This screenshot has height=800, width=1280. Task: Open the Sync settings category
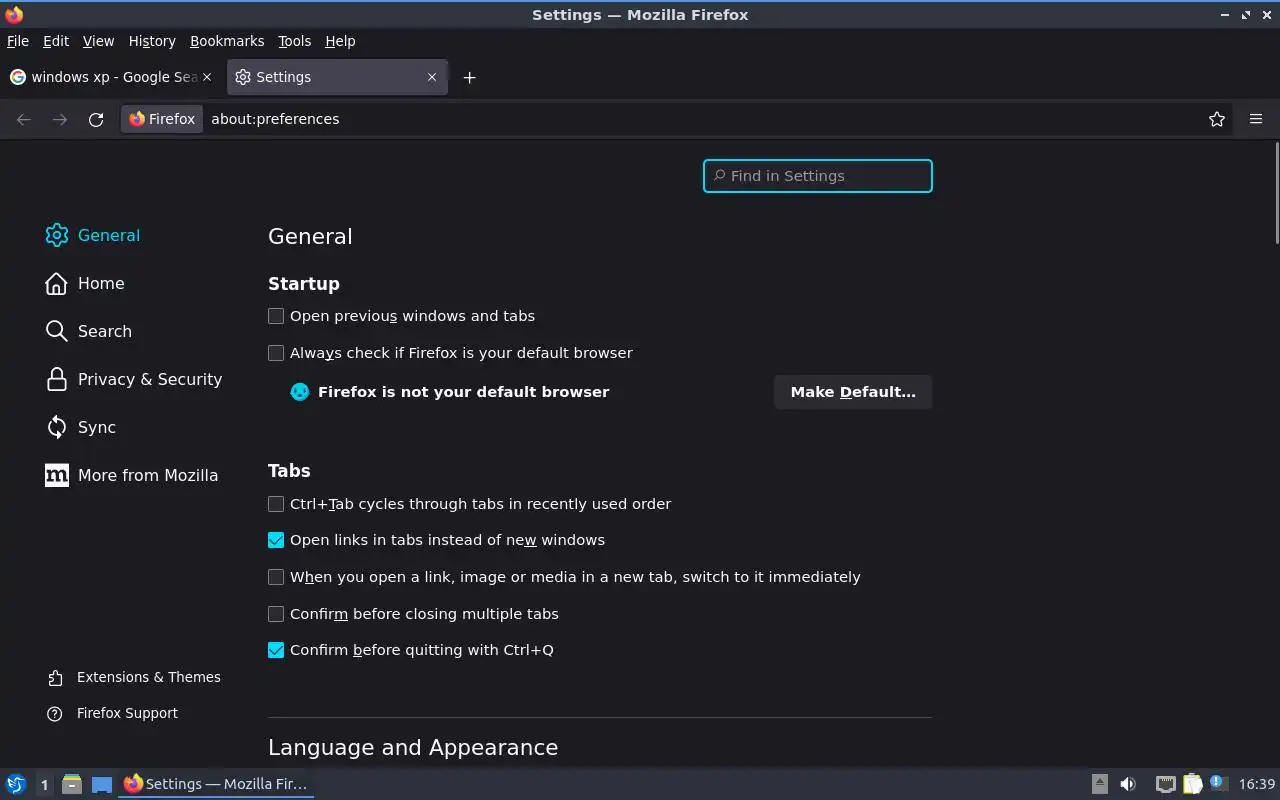(x=81, y=427)
